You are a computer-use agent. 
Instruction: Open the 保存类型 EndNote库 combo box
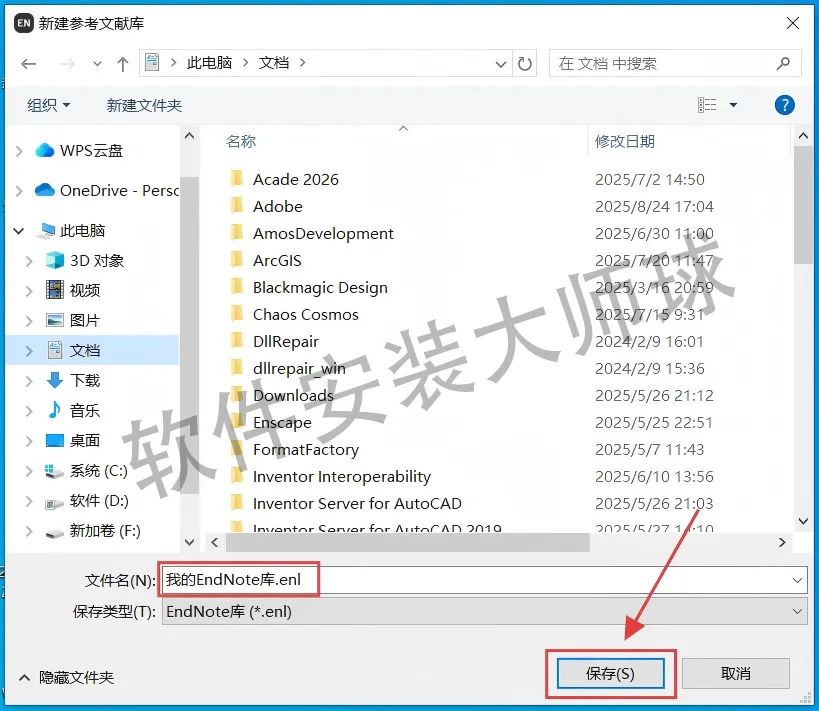484,612
